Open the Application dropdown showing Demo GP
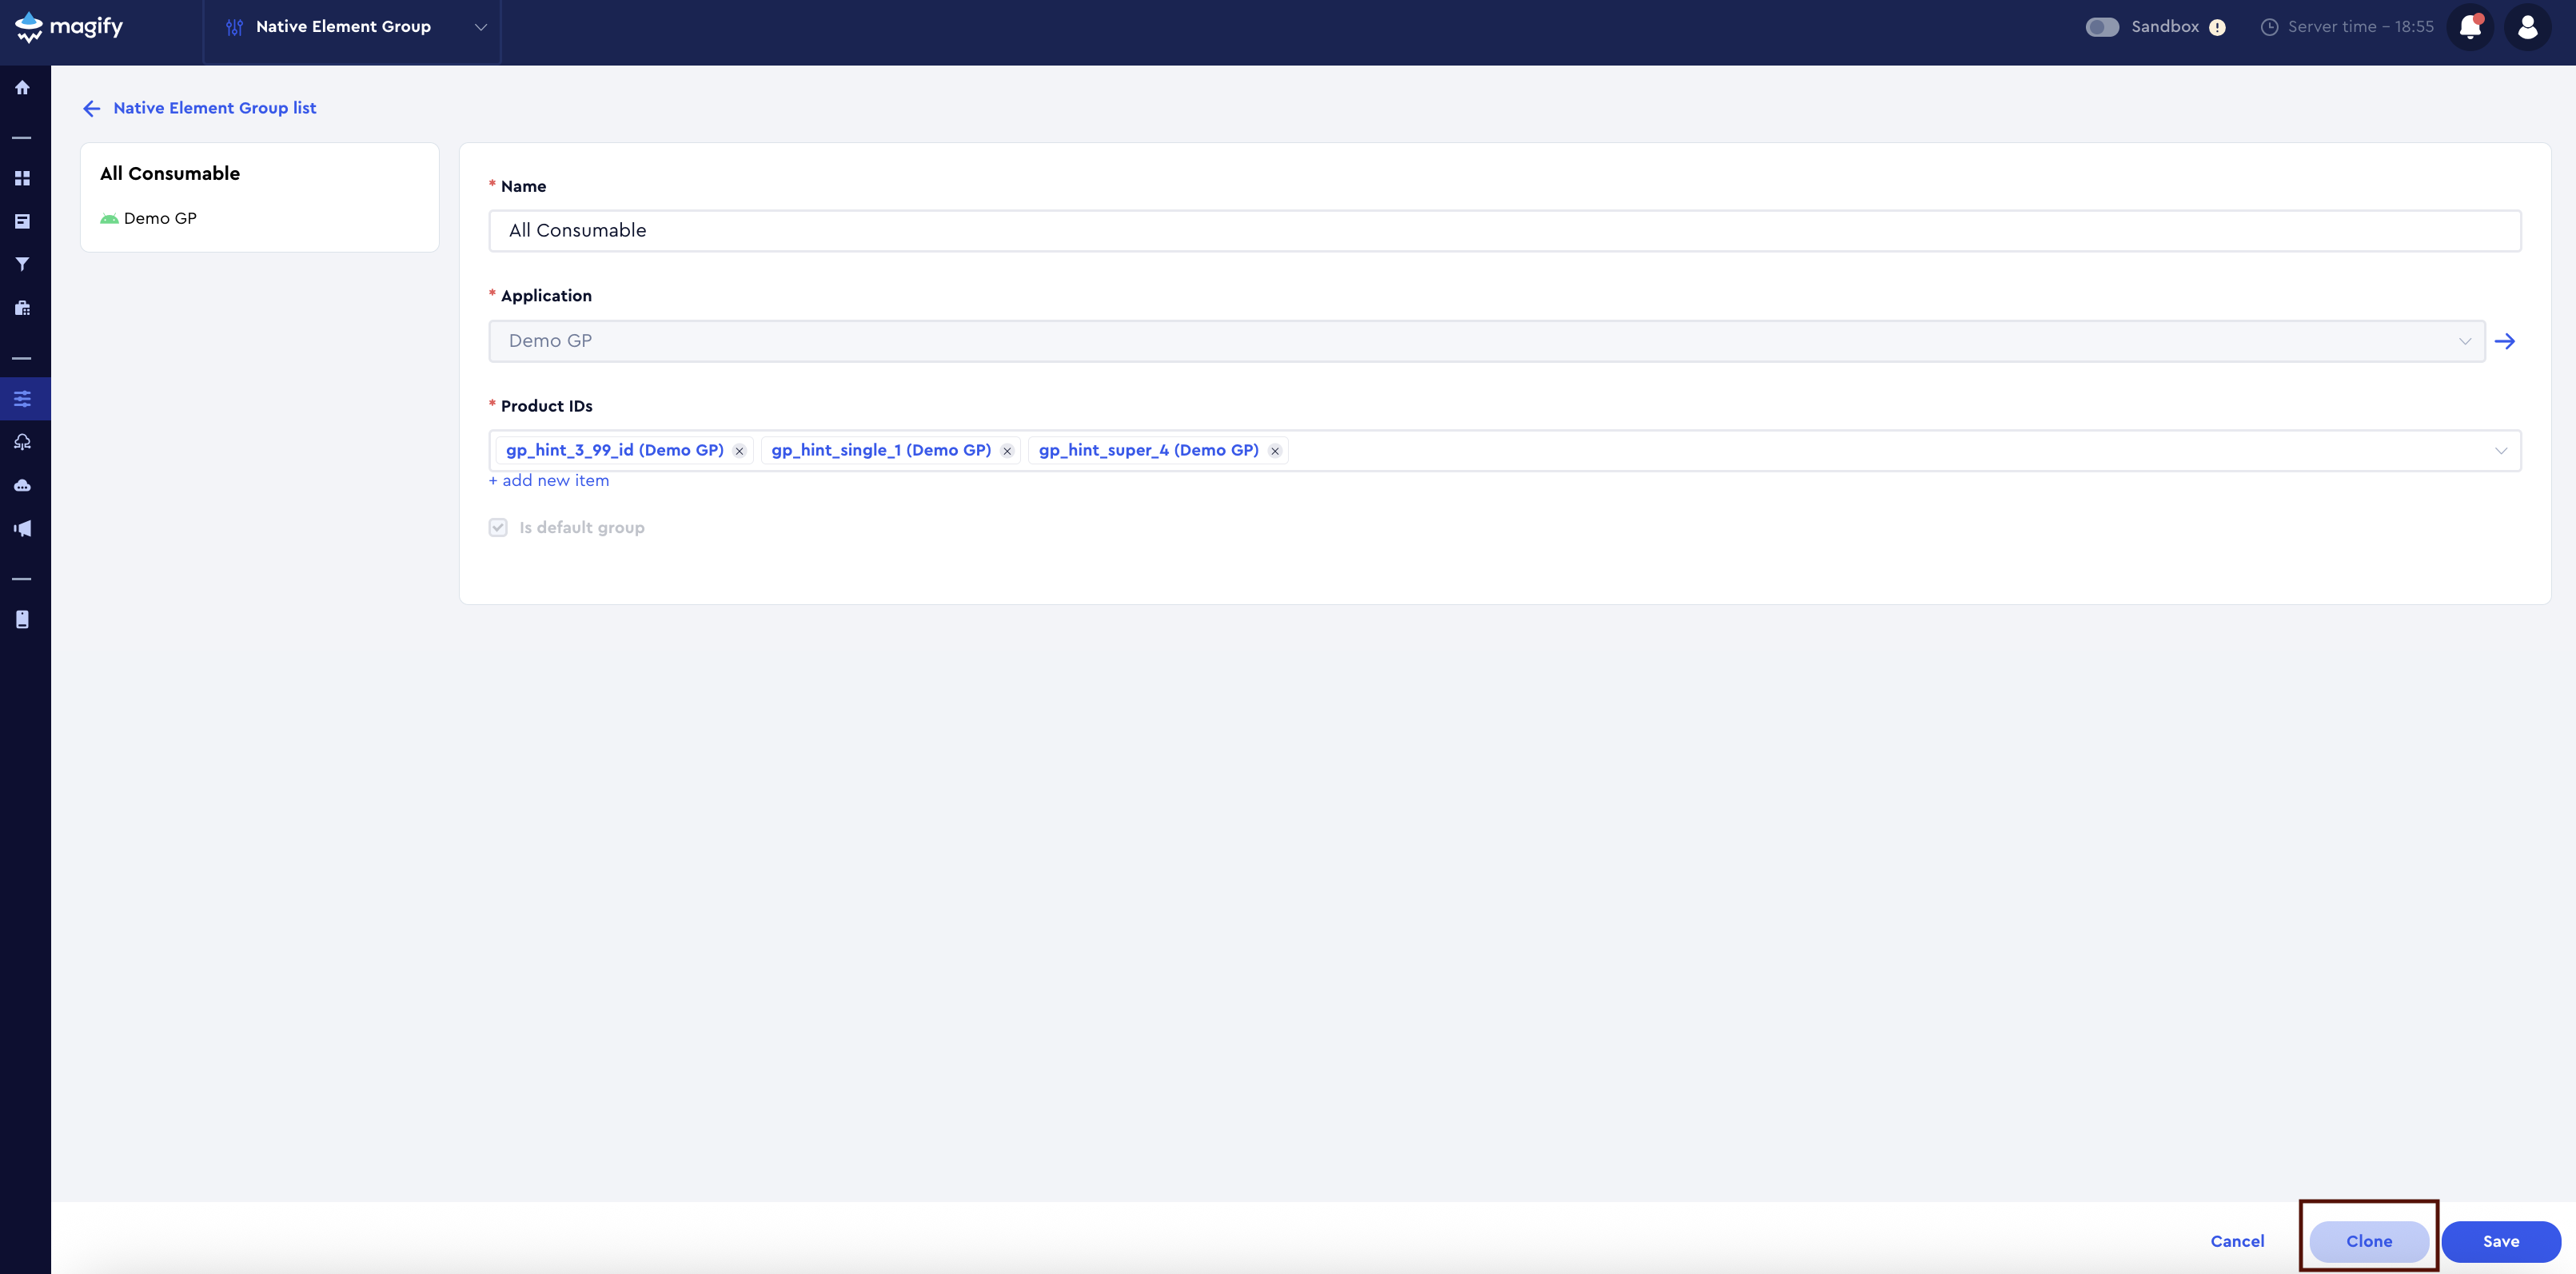2576x1274 pixels. click(2466, 340)
